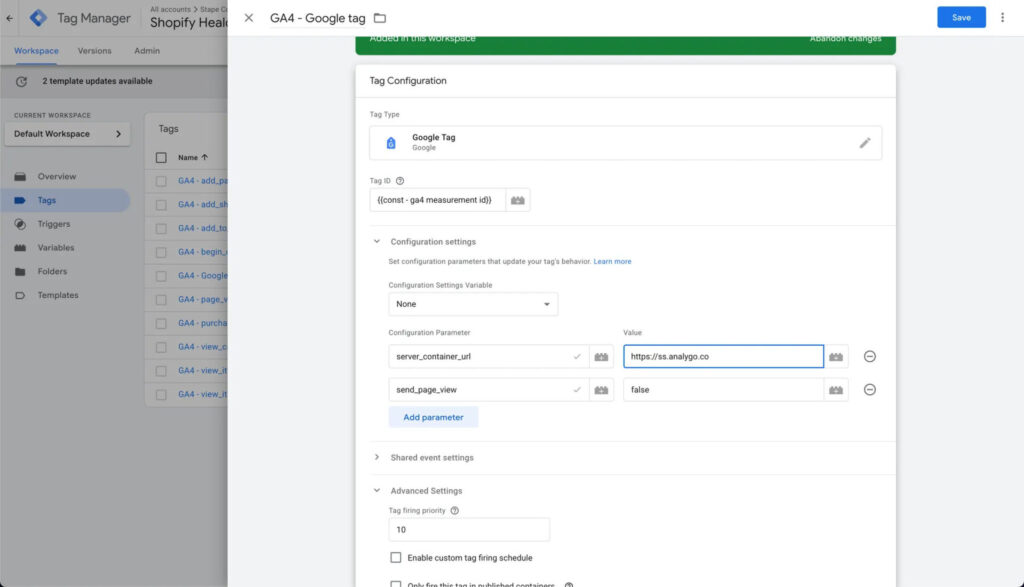This screenshot has height=587, width=1024.
Task: Expand the Shared event settings section
Action: pyautogui.click(x=377, y=457)
